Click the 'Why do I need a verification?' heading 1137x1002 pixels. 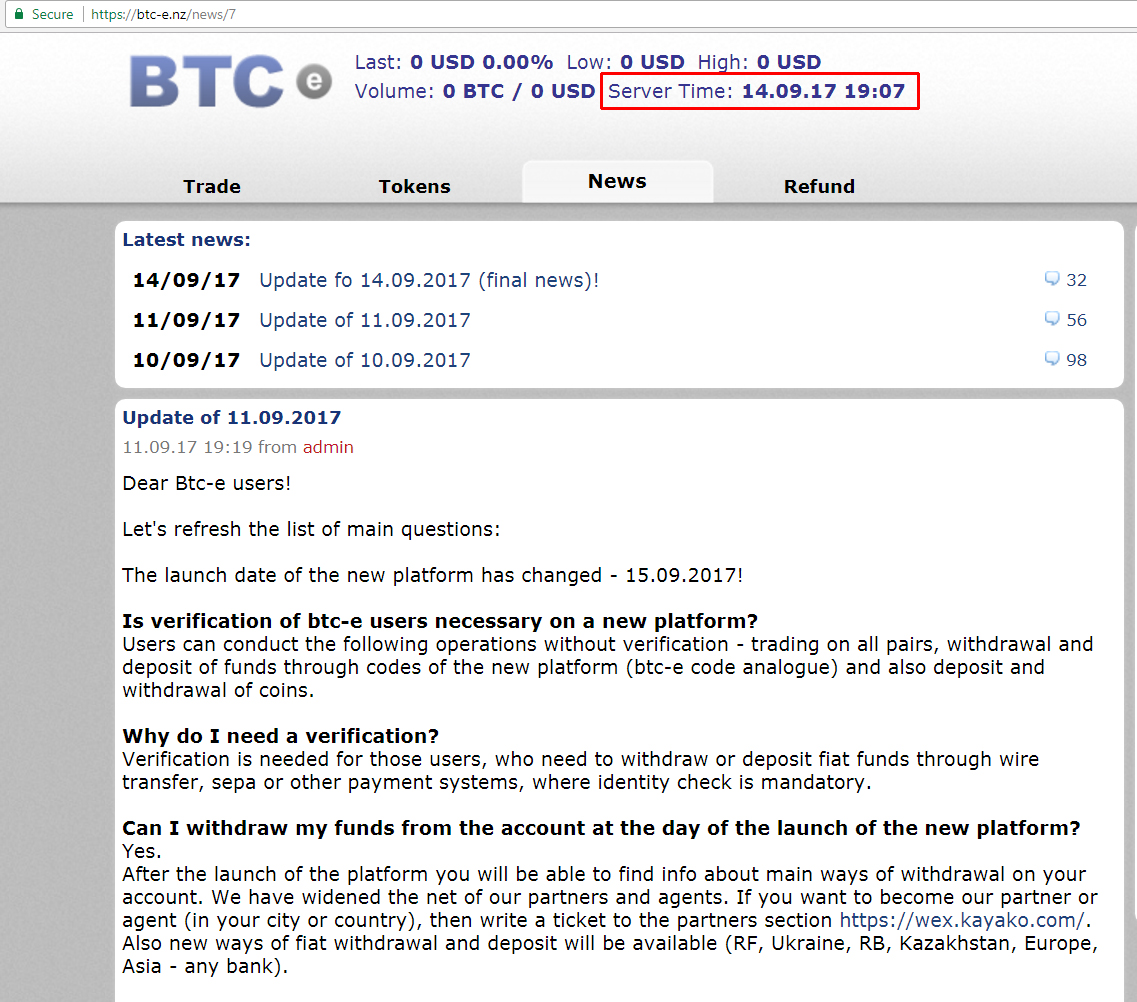pos(281,736)
